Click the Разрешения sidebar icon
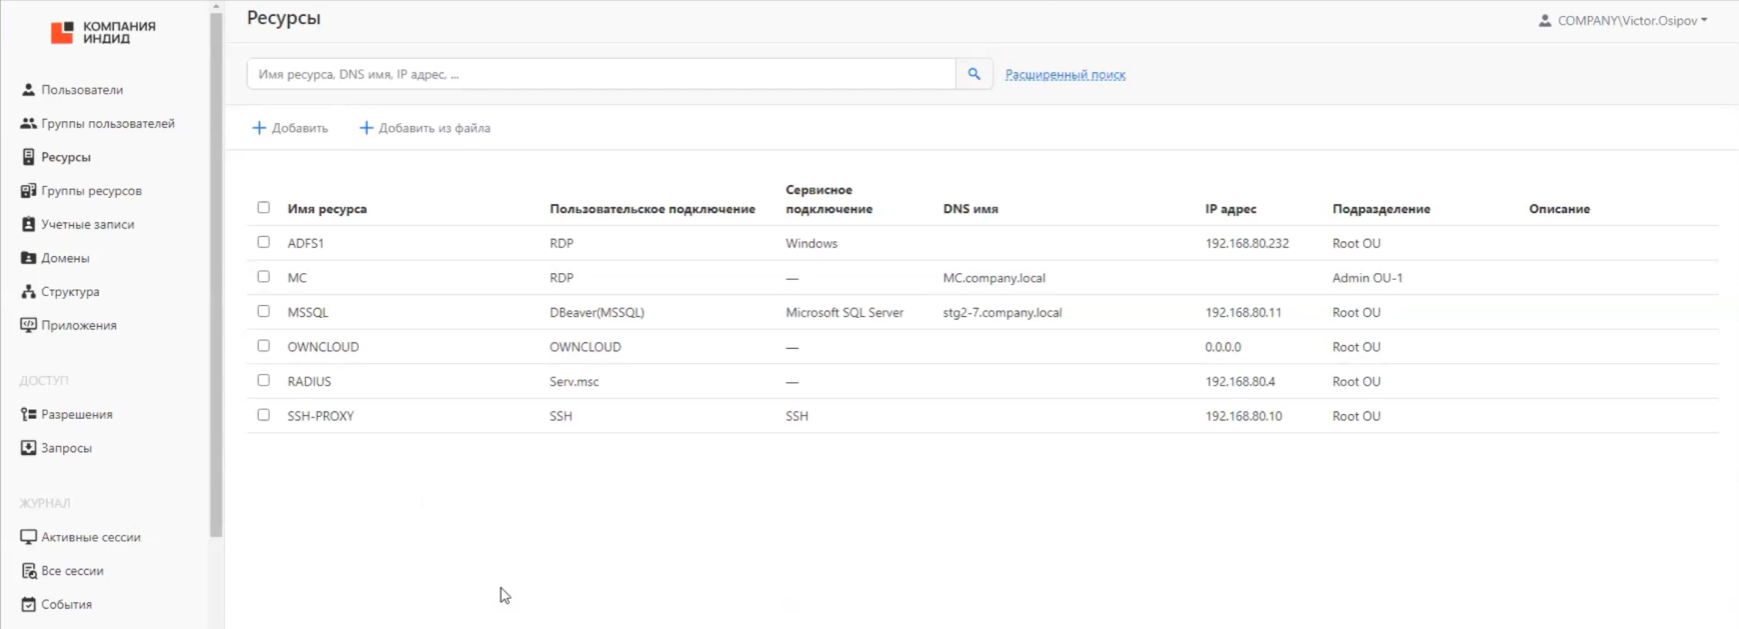The image size is (1739, 629). coord(28,414)
